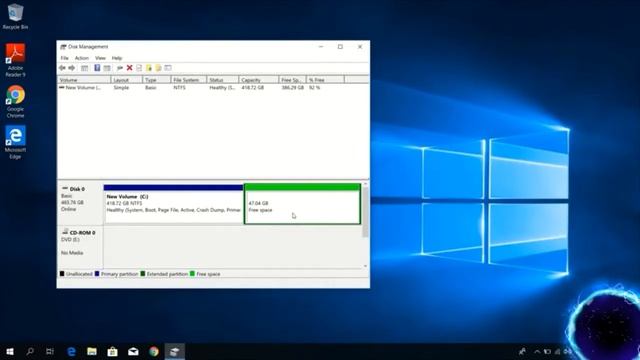Open the Action menu
The height and width of the screenshot is (360, 640).
tap(82, 58)
